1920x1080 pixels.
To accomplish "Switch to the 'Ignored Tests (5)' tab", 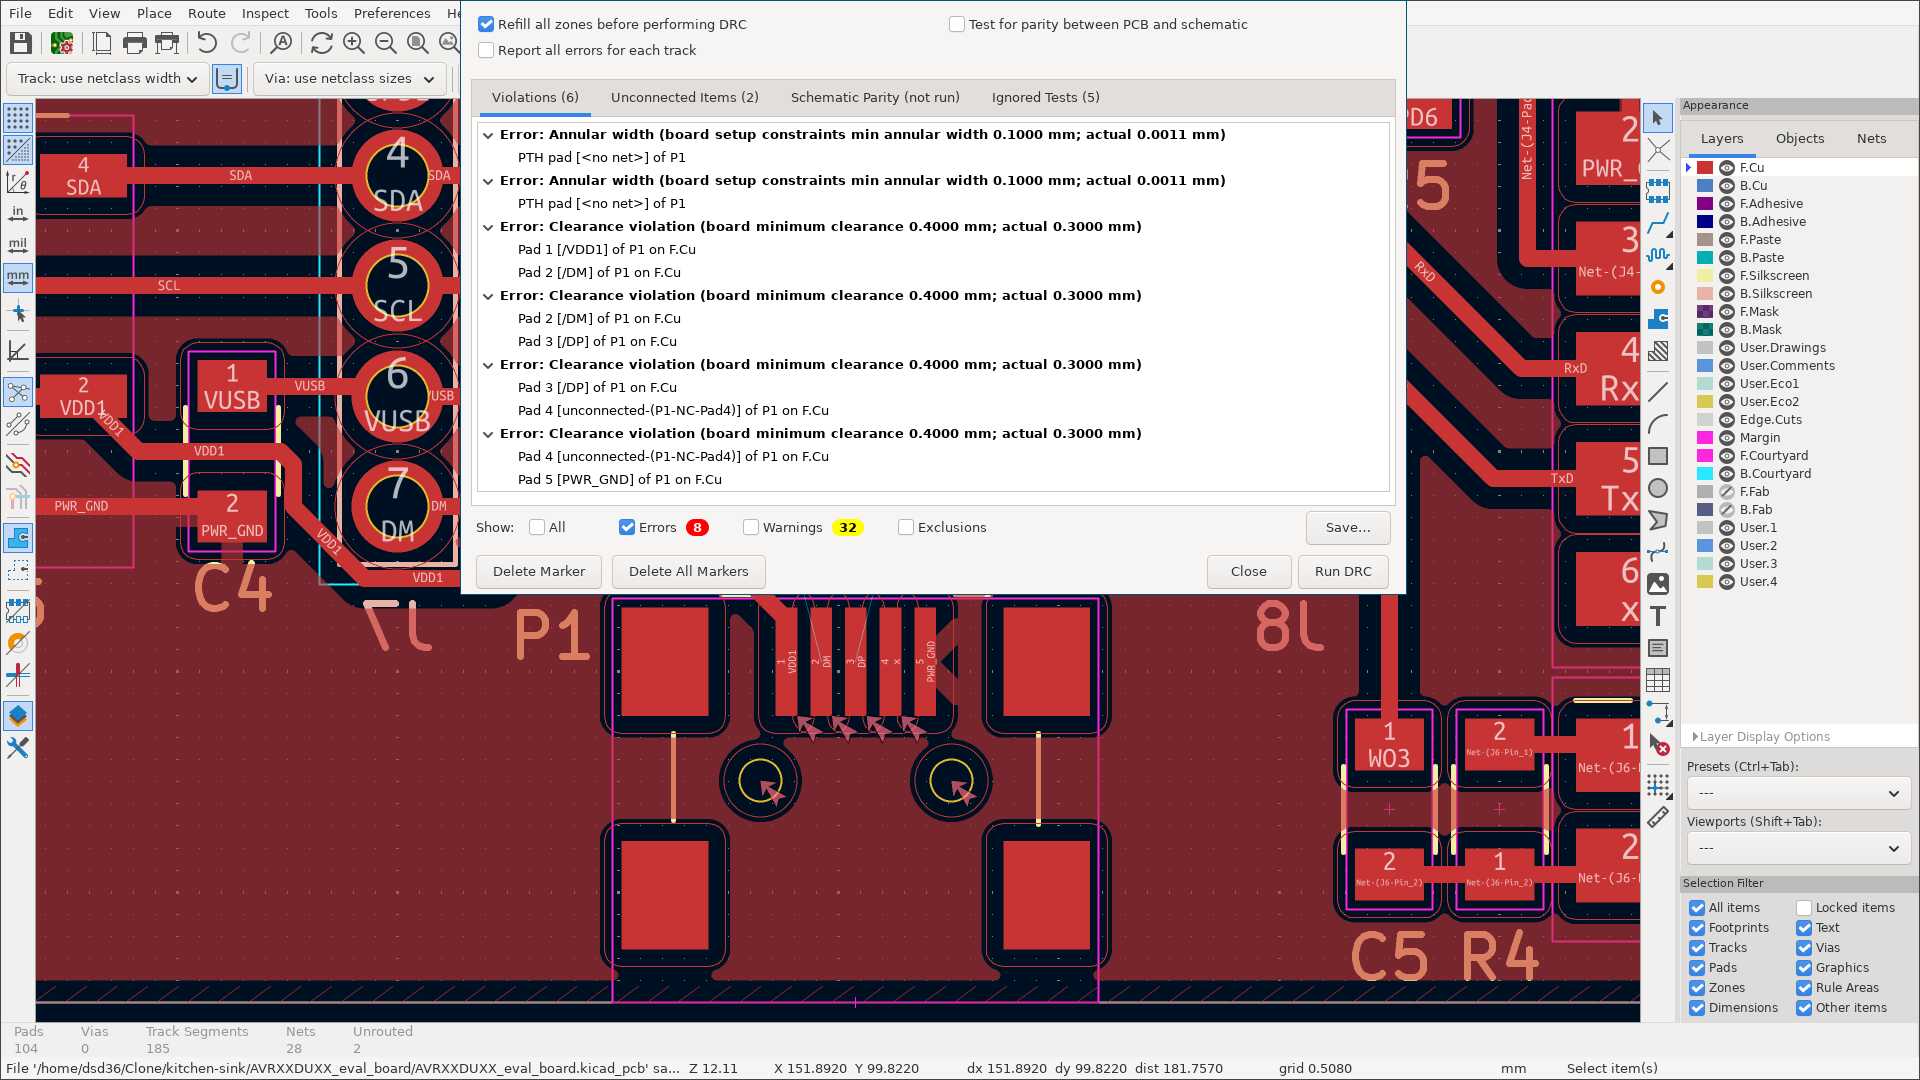I will click(1044, 97).
